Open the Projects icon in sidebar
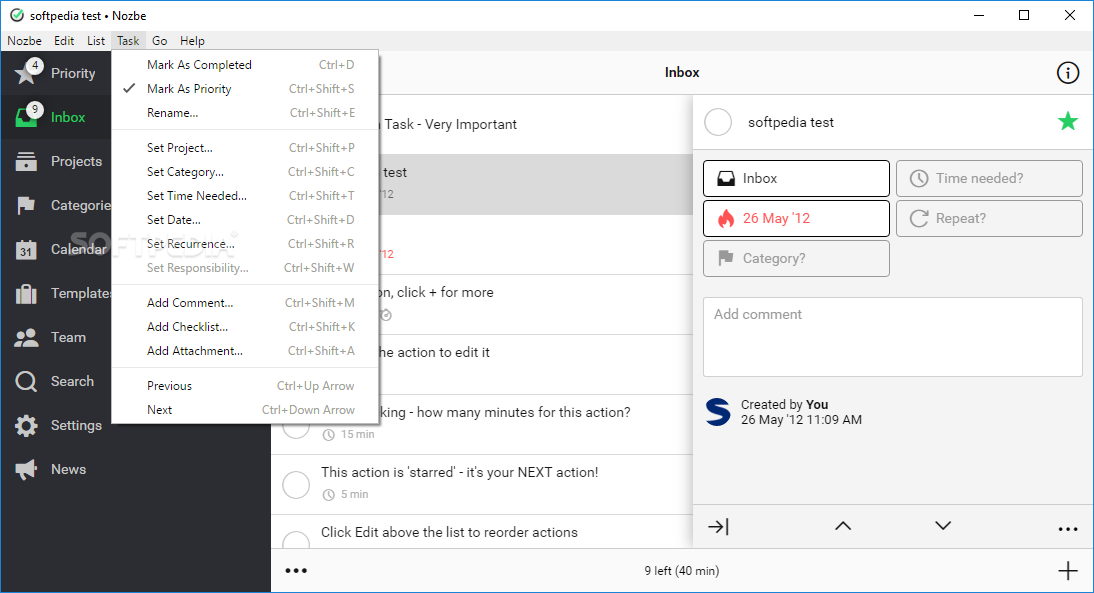The width and height of the screenshot is (1094, 593). [x=27, y=161]
